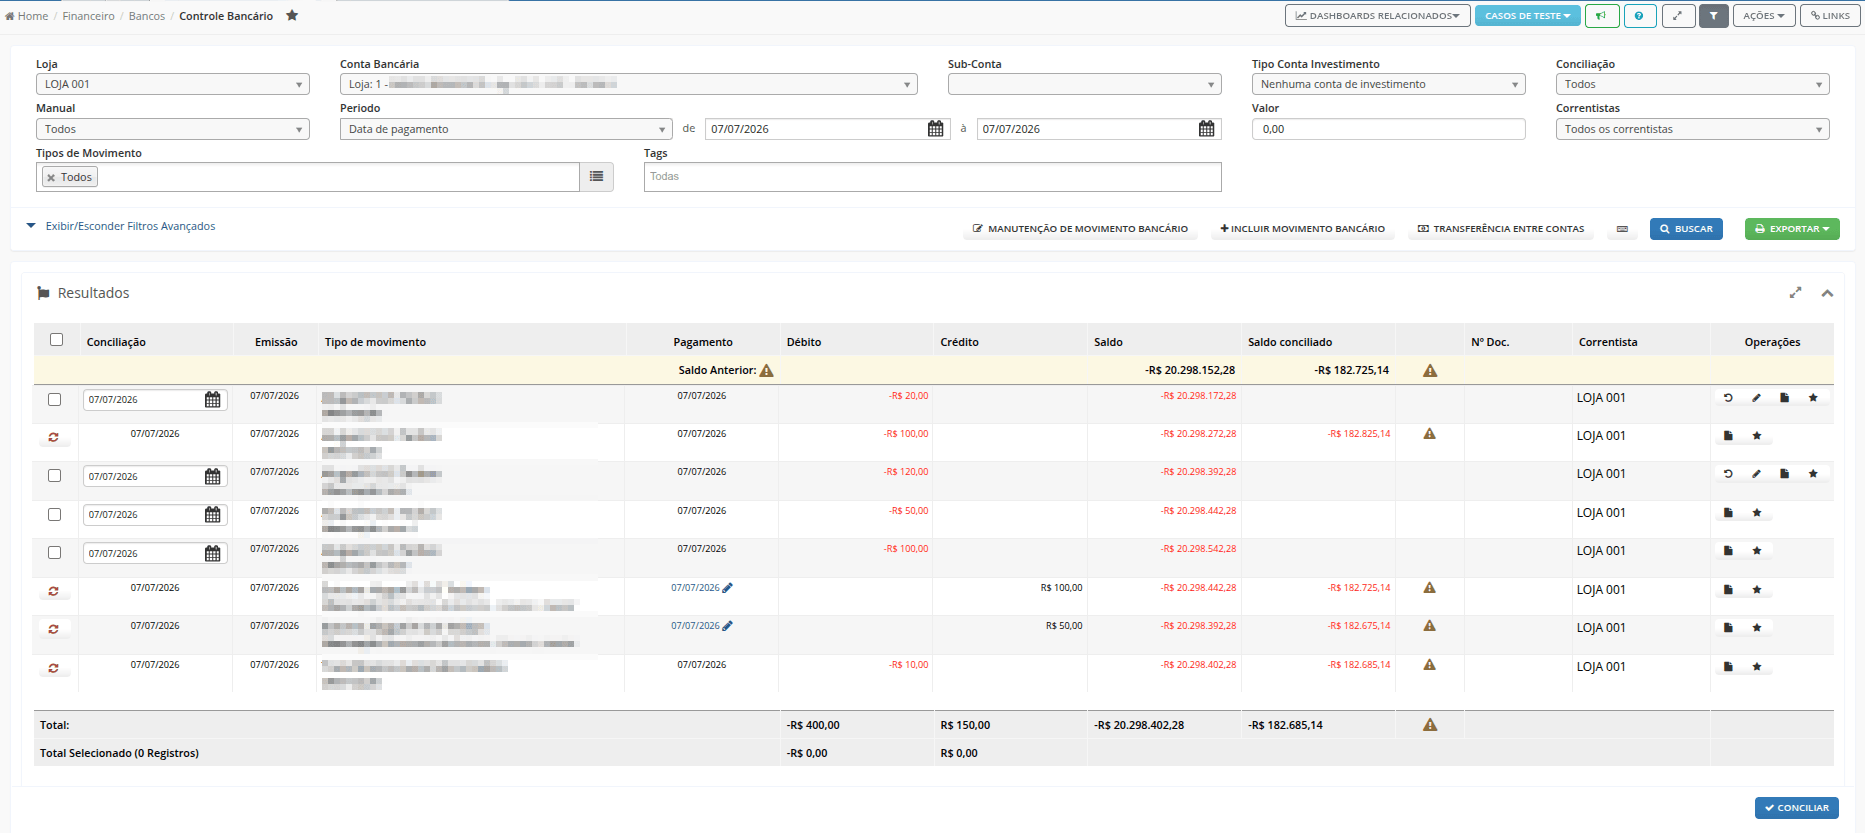Click the Buscar button
The width and height of the screenshot is (1865, 833).
(1686, 229)
